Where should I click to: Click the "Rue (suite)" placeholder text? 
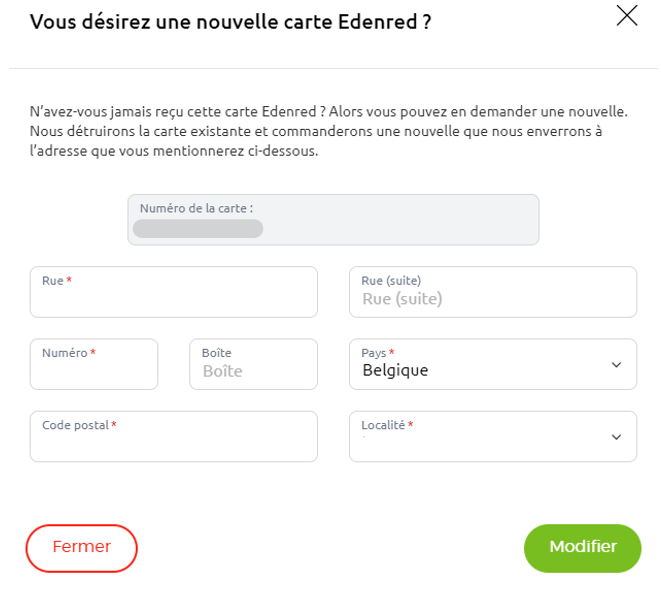click(402, 299)
